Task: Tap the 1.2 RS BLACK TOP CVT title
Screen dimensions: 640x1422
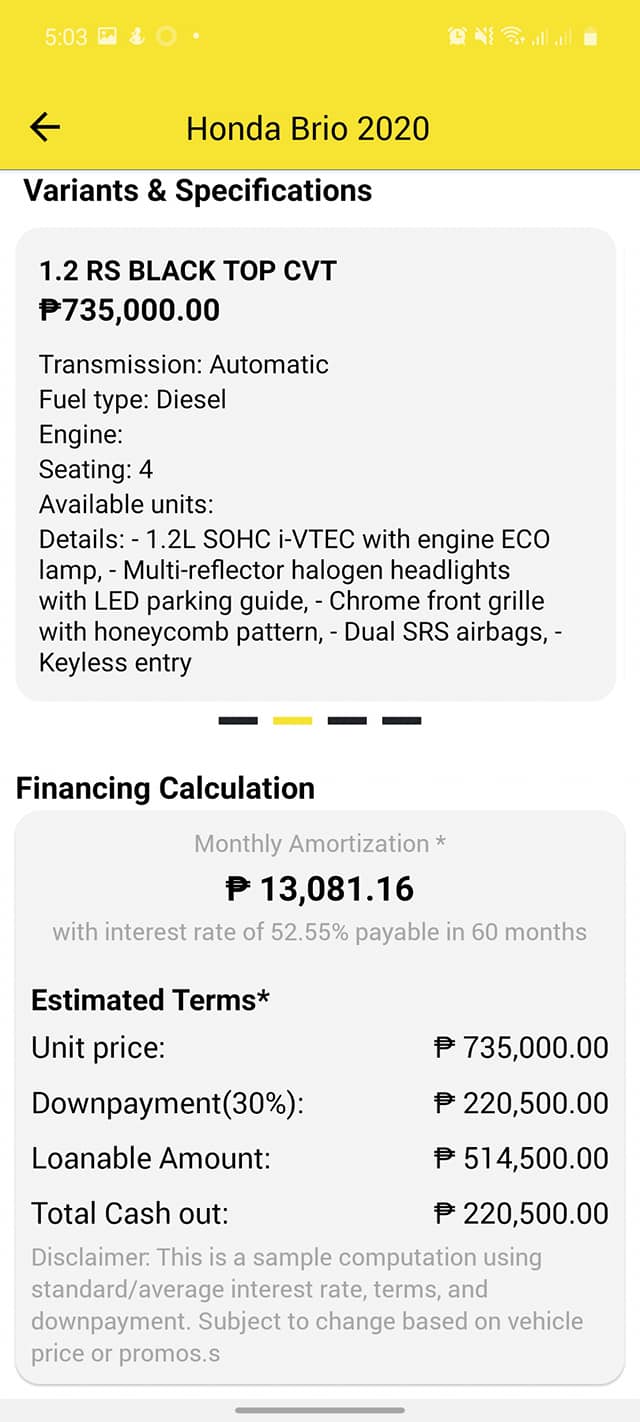Action: [x=188, y=270]
